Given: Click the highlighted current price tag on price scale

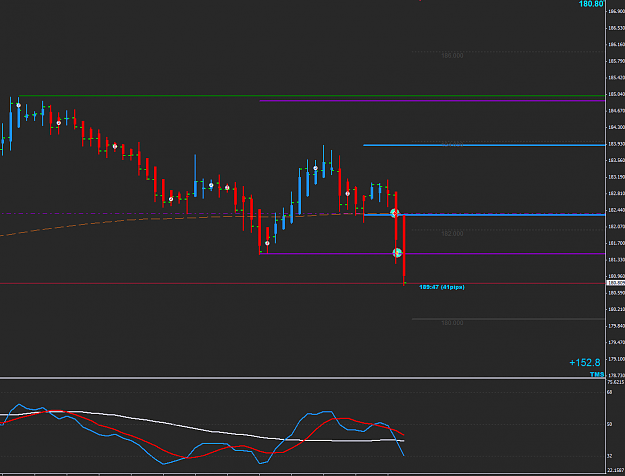Looking at the screenshot, I should pyautogui.click(x=615, y=283).
